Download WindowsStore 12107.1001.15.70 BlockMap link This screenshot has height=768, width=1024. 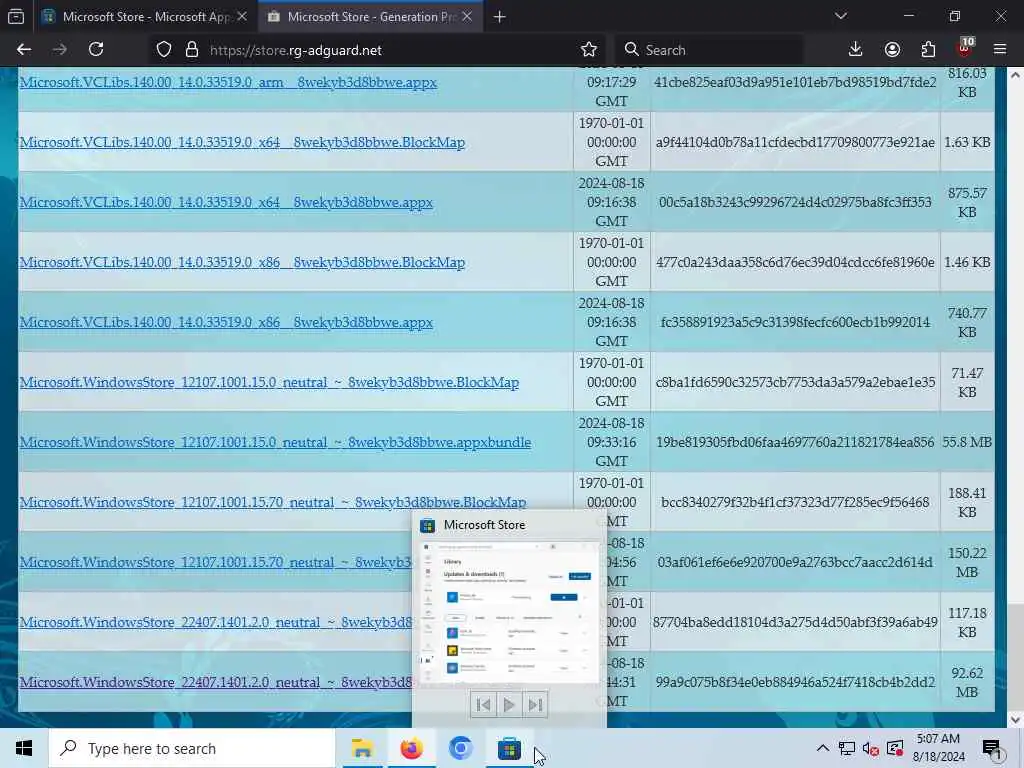coord(273,502)
